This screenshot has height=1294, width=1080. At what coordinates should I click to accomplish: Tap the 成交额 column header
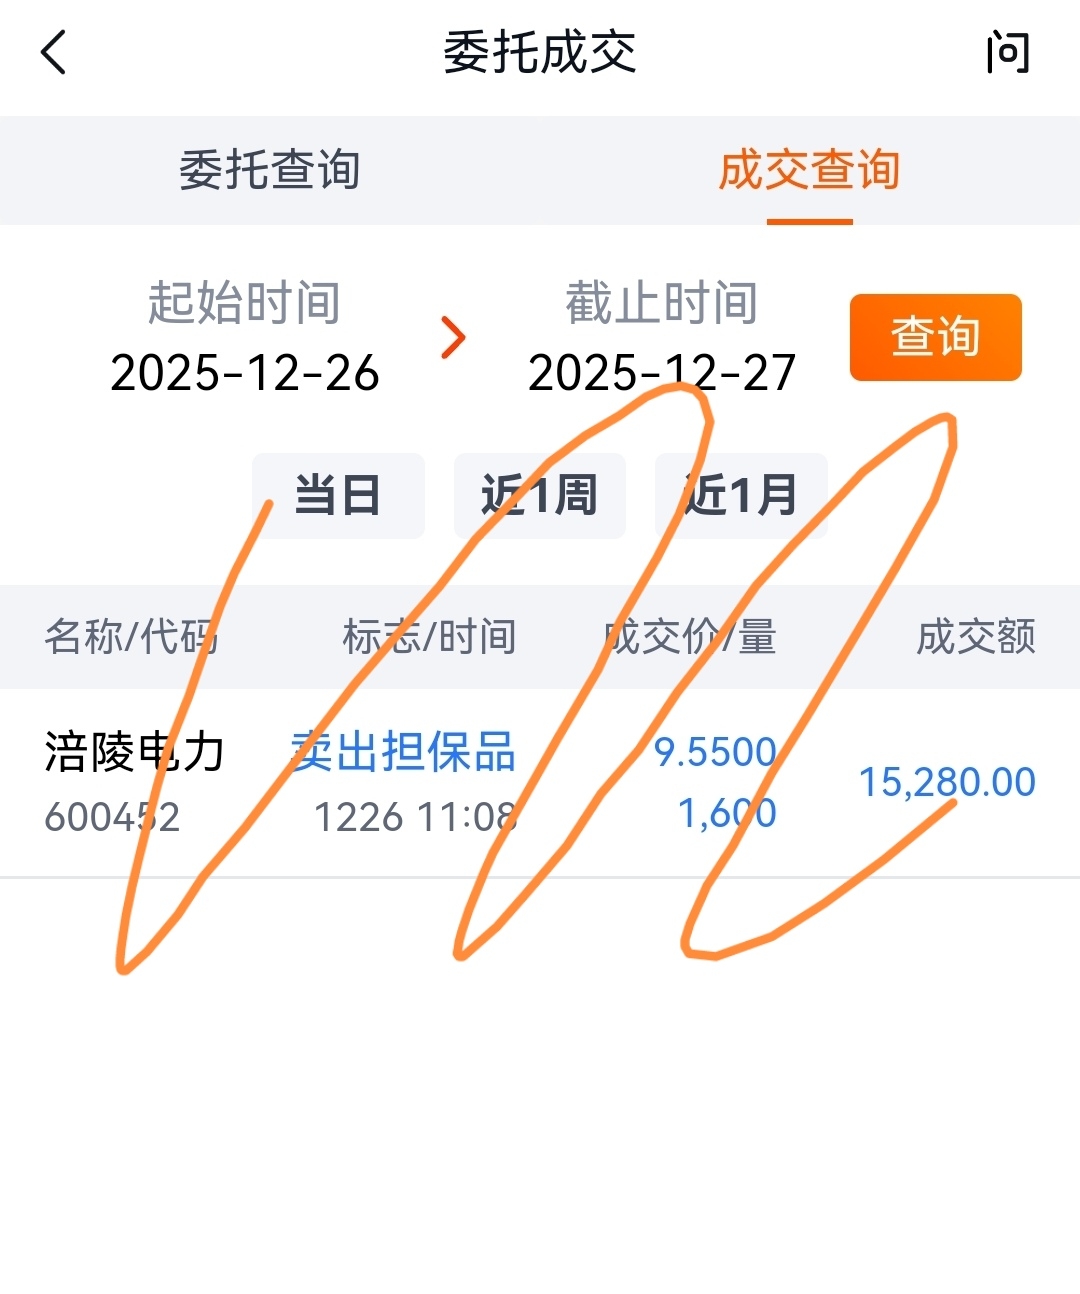coord(976,636)
